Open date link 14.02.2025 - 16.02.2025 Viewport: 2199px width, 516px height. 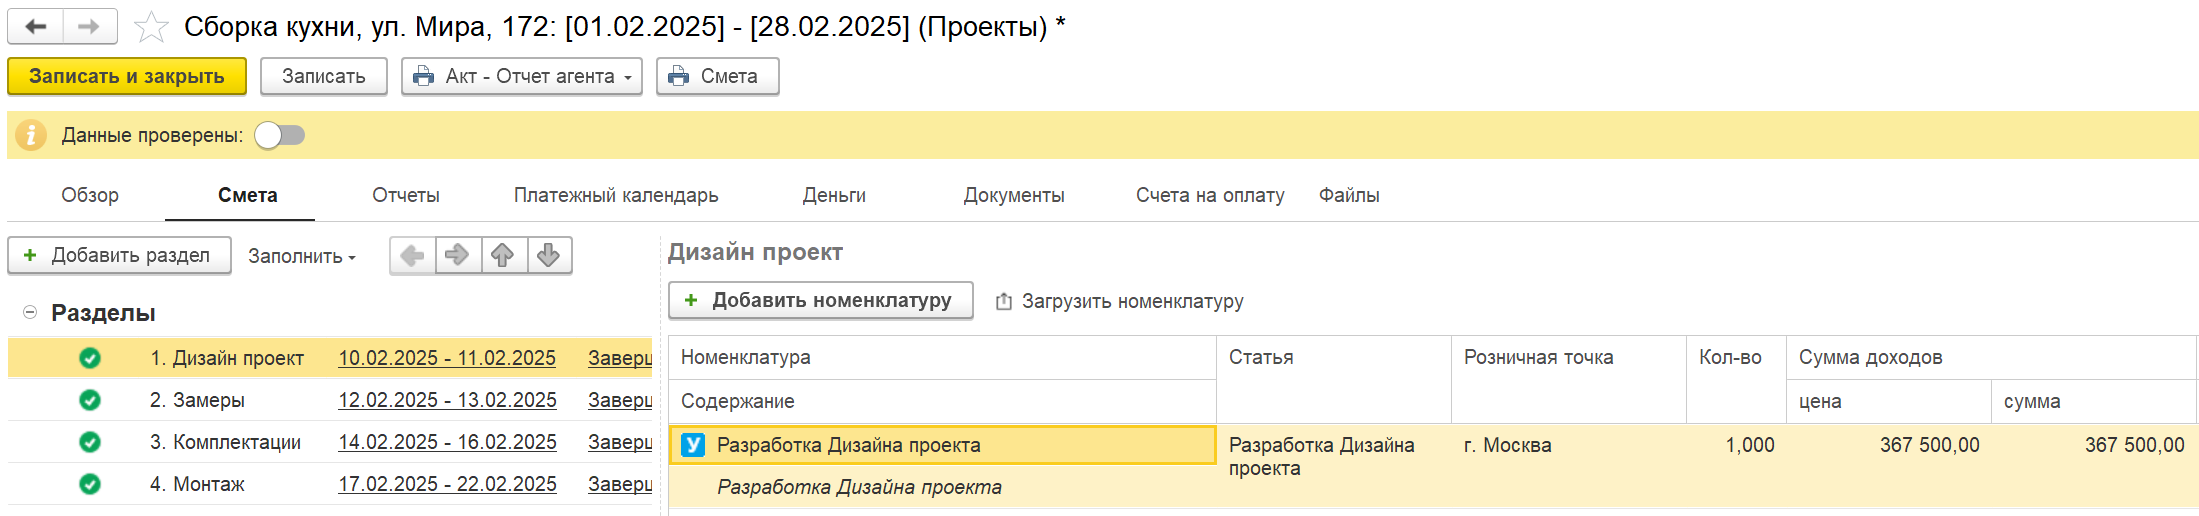447,442
